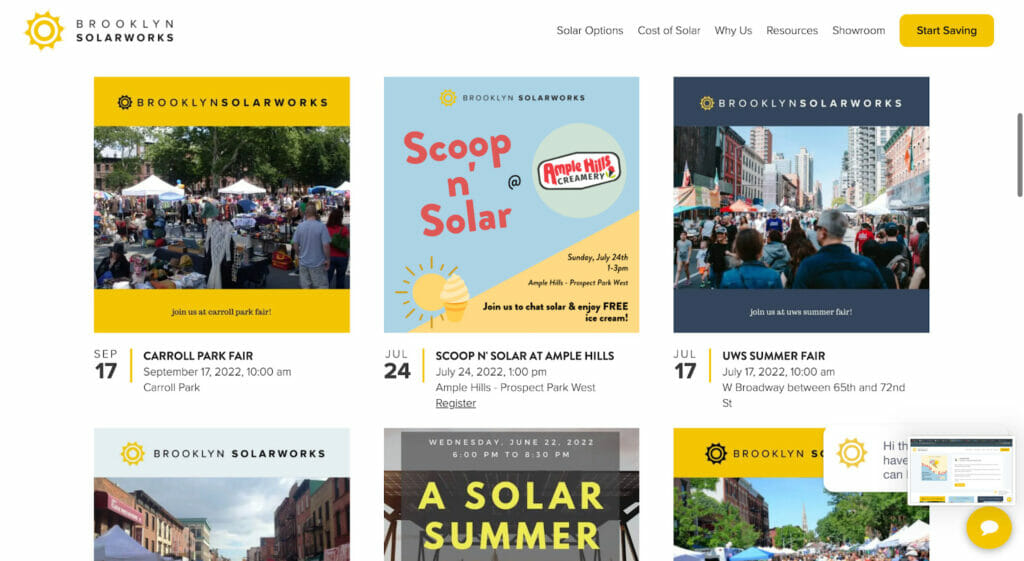The height and width of the screenshot is (561, 1024).
Task: Click the 'Carroll Park' location text
Action: click(171, 387)
